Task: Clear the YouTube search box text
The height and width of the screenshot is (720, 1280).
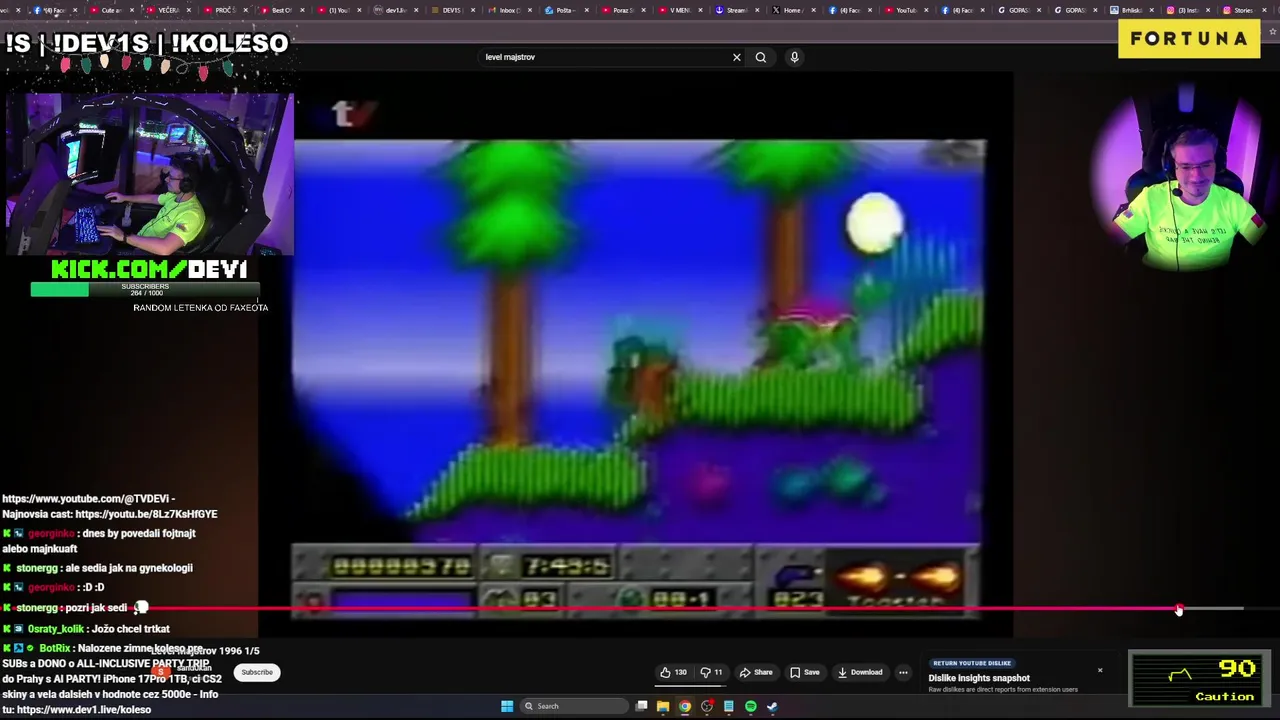Action: (x=737, y=57)
